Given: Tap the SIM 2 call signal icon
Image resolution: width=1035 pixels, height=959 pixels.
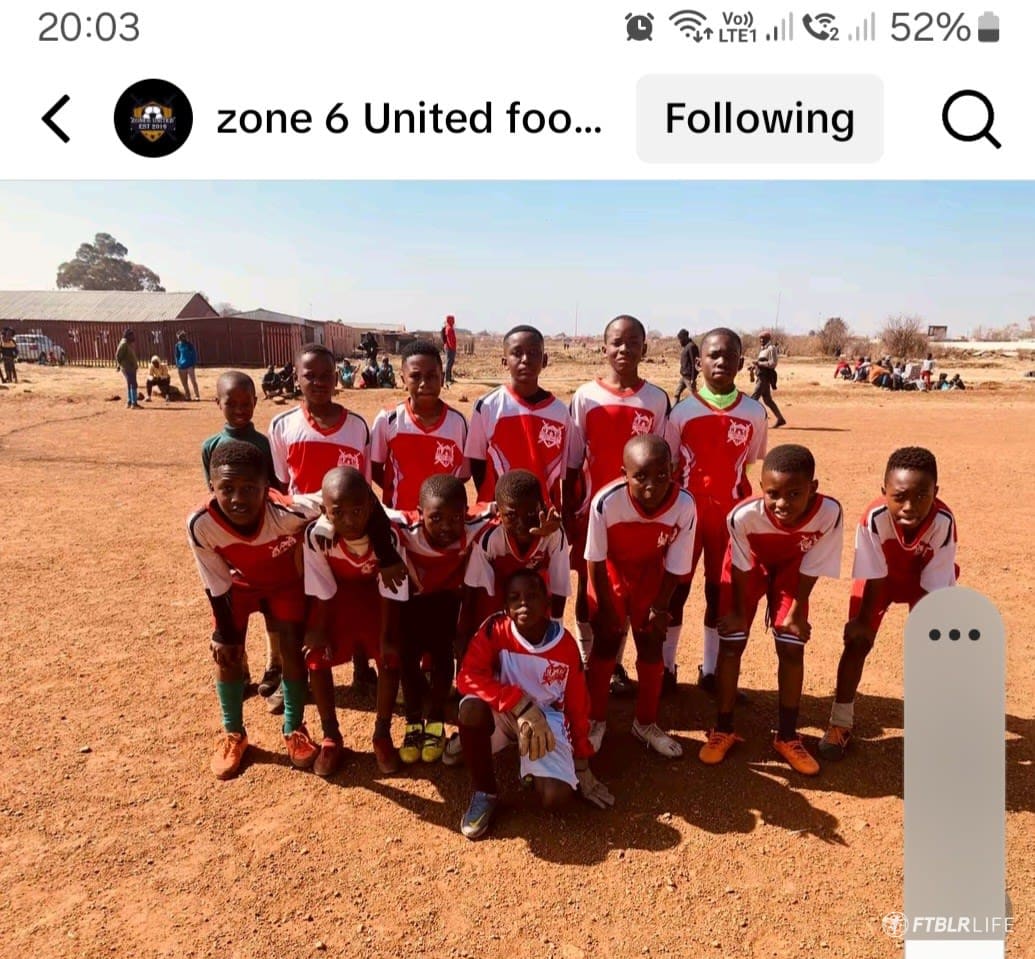Looking at the screenshot, I should tap(839, 27).
